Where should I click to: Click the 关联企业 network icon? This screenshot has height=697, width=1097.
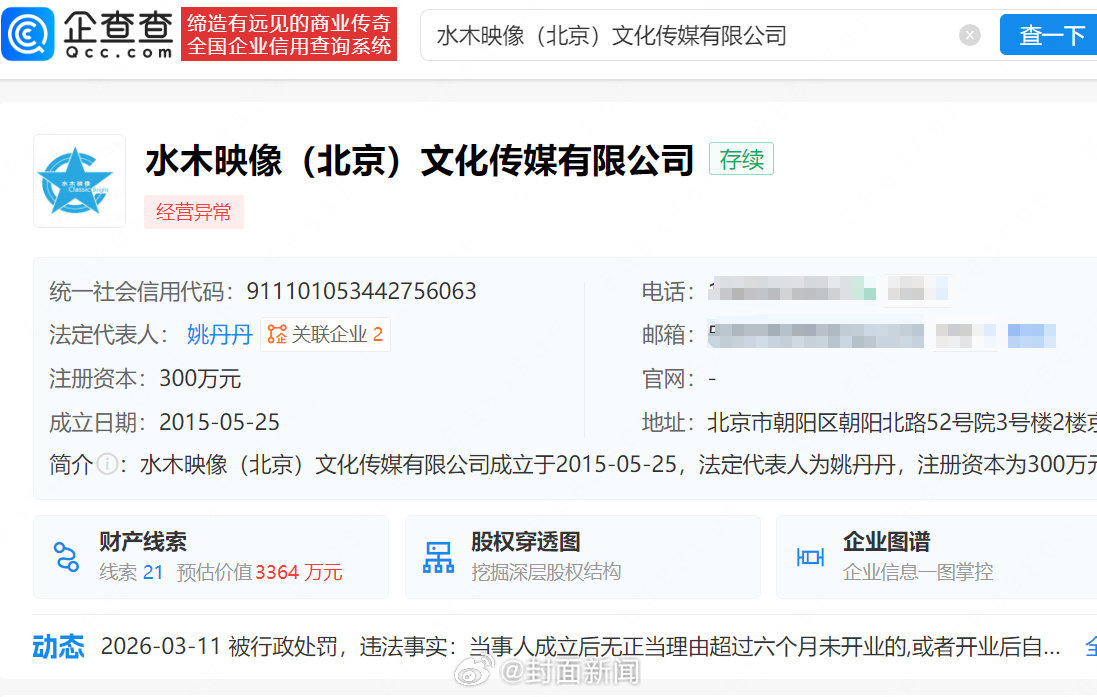pyautogui.click(x=277, y=335)
